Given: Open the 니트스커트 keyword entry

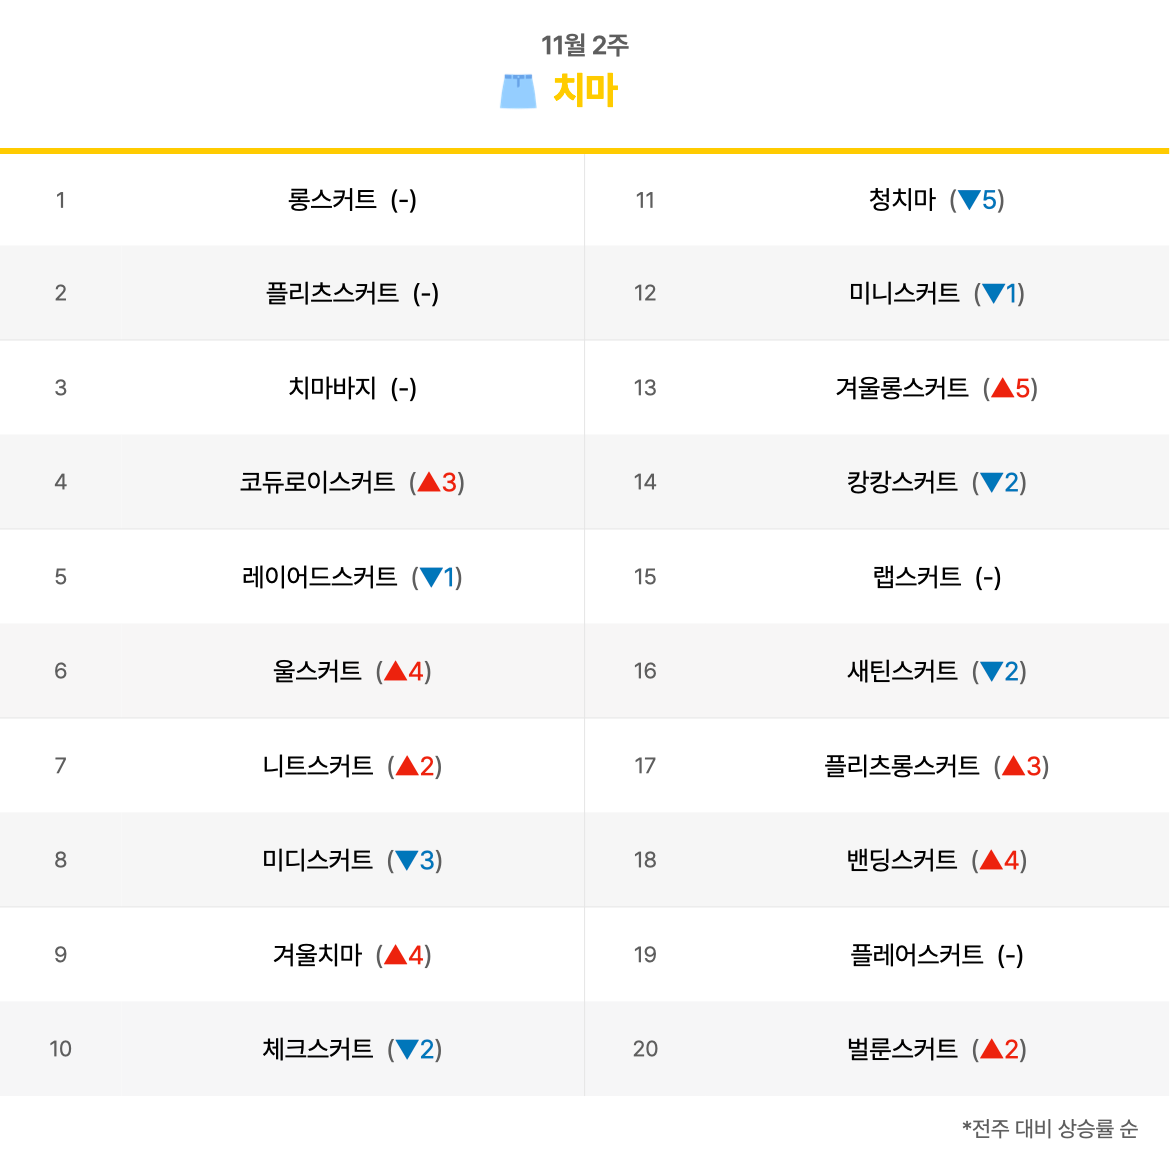Looking at the screenshot, I should (x=317, y=766).
